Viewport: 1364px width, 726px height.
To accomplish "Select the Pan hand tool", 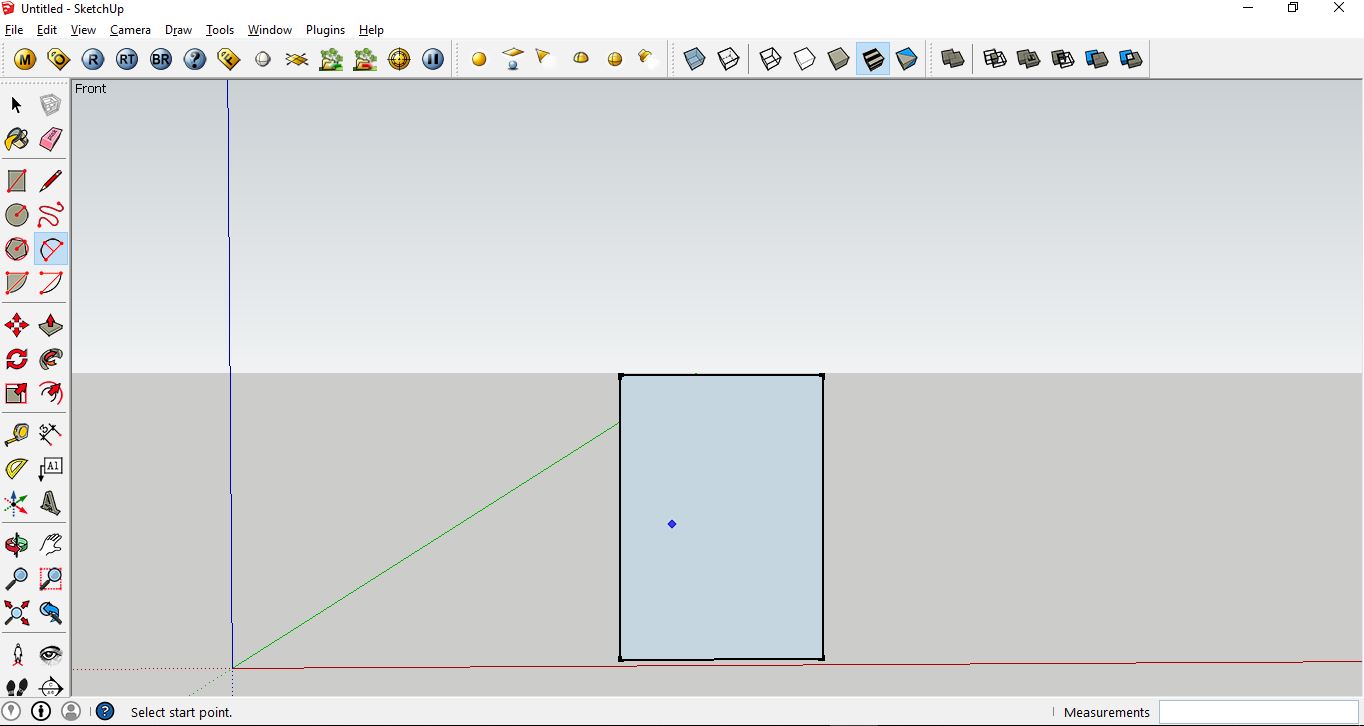I will [50, 544].
